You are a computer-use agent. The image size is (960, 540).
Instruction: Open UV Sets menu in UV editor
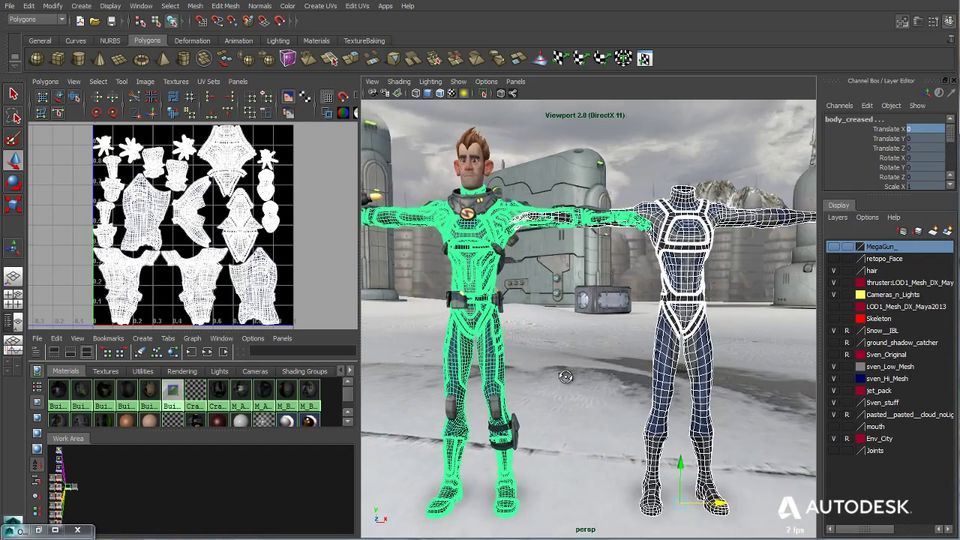pyautogui.click(x=208, y=81)
